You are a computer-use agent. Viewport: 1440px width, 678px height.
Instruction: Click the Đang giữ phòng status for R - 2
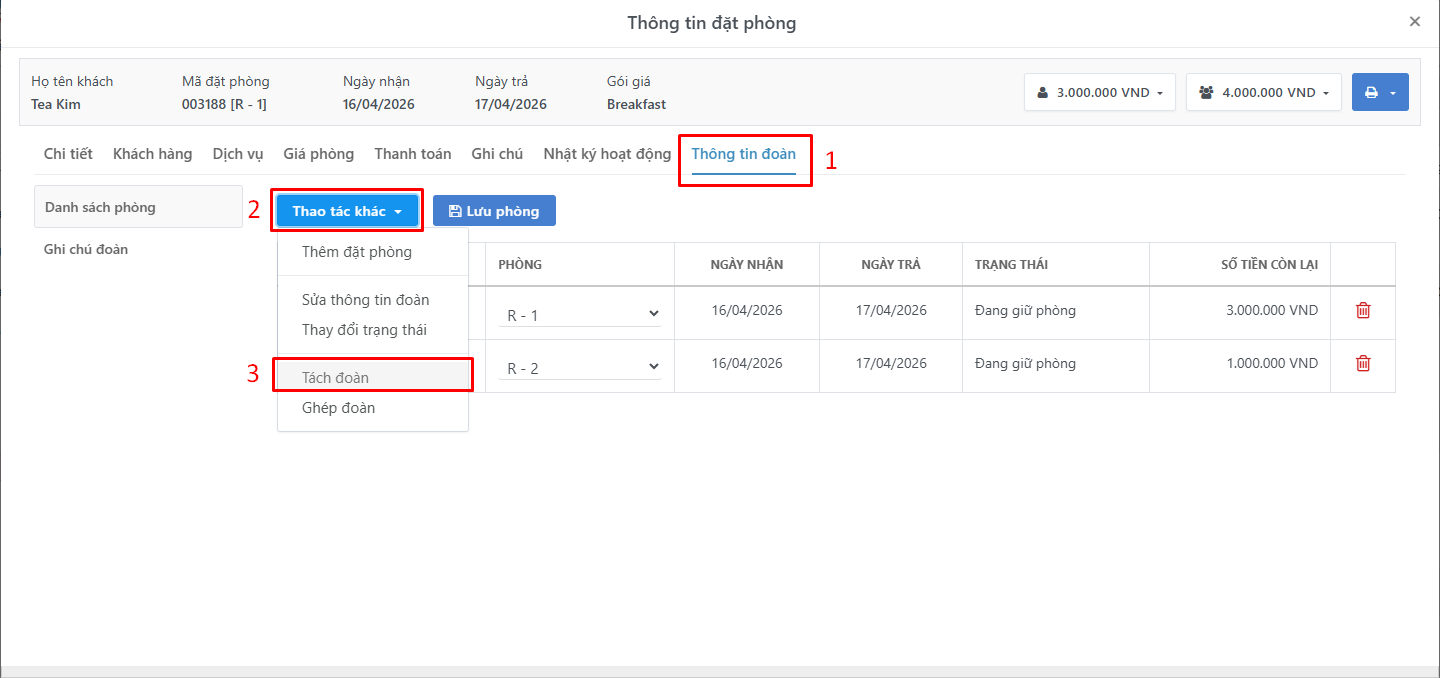pos(1025,363)
